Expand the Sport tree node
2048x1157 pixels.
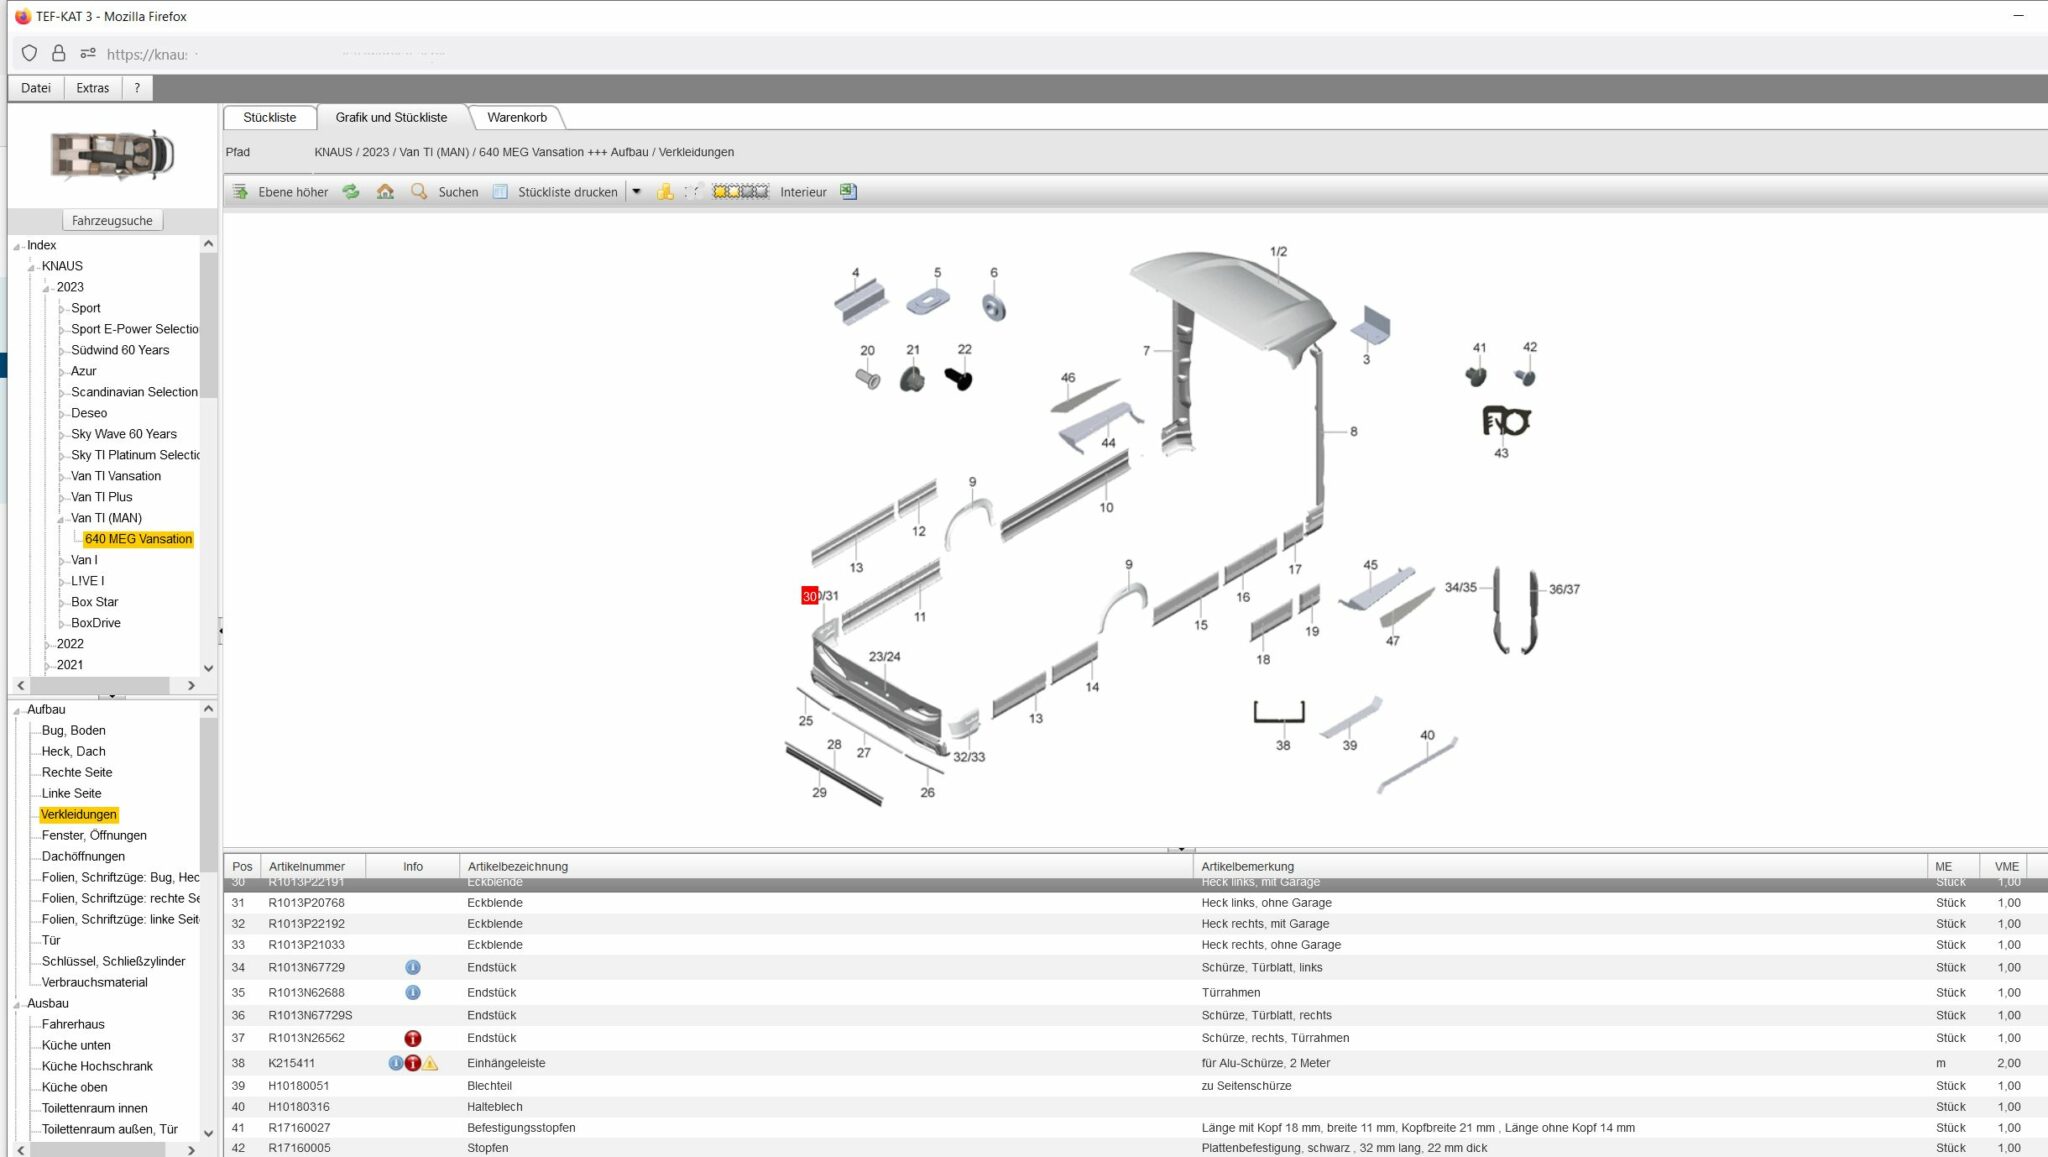pyautogui.click(x=62, y=309)
